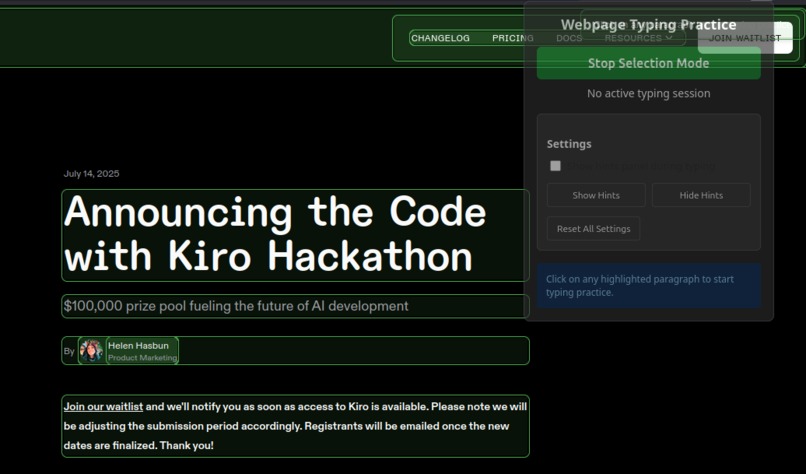Open the Docs navigation link

569,38
